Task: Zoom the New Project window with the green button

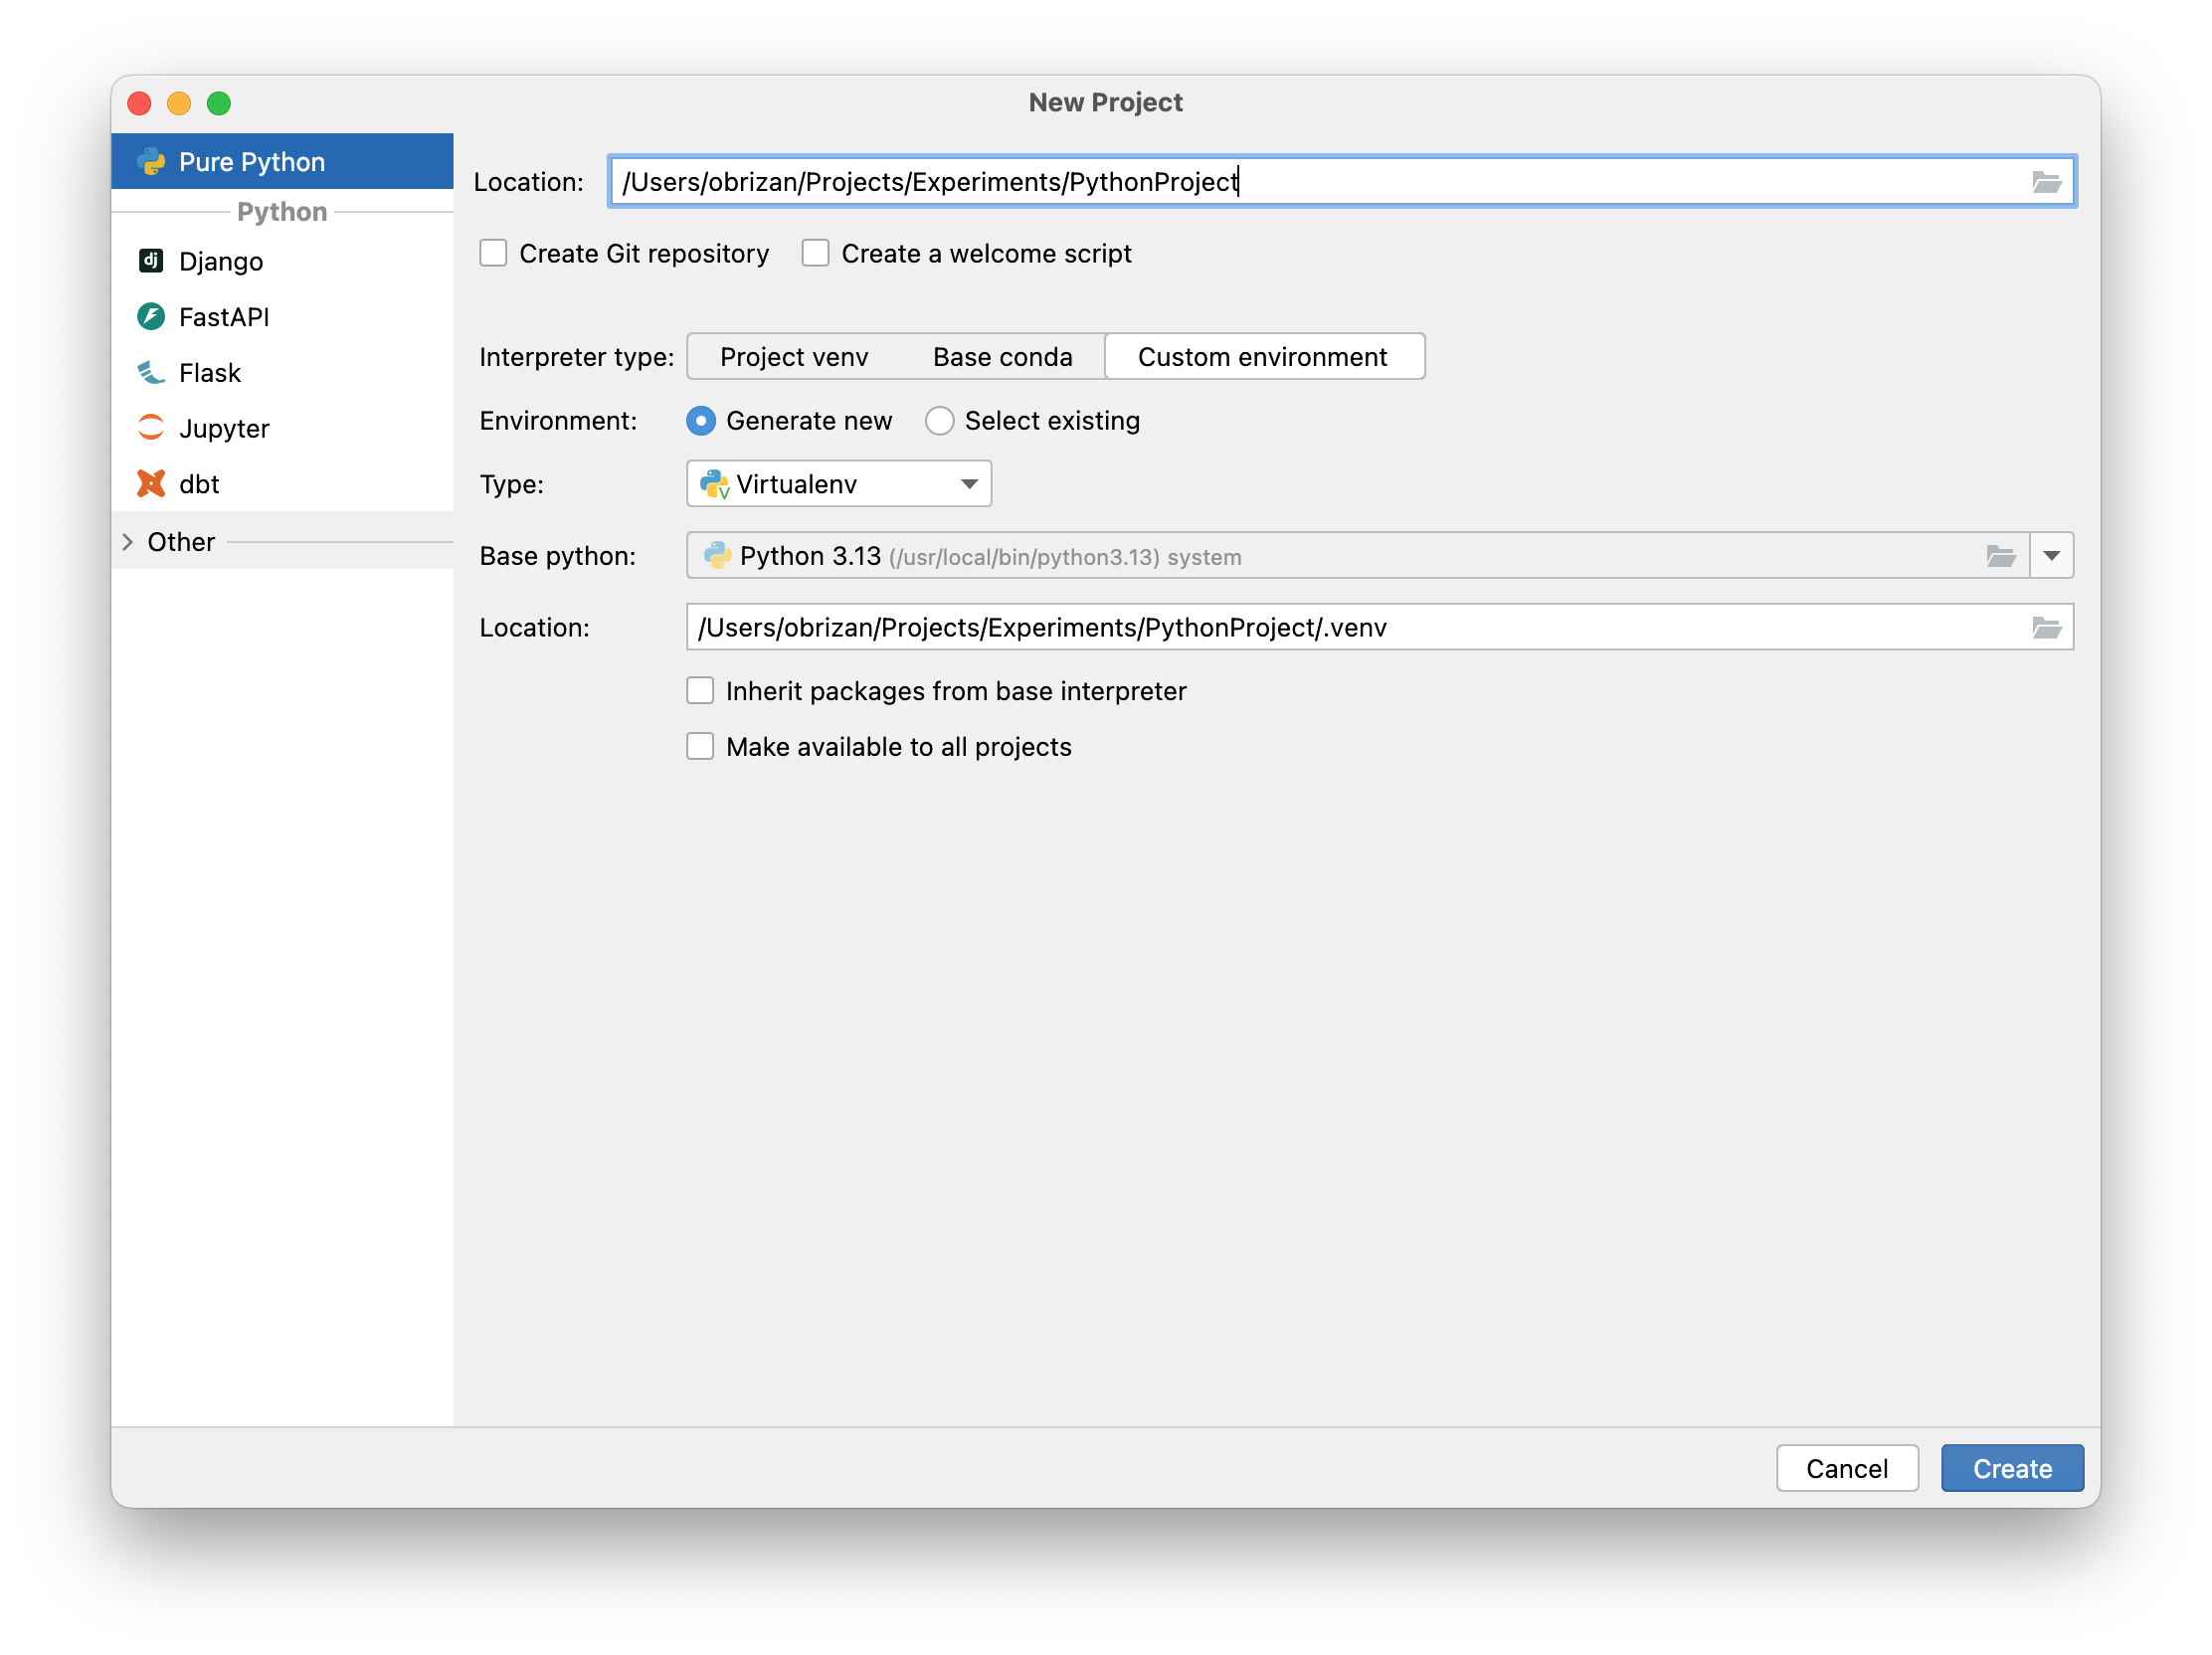Action: tap(219, 103)
